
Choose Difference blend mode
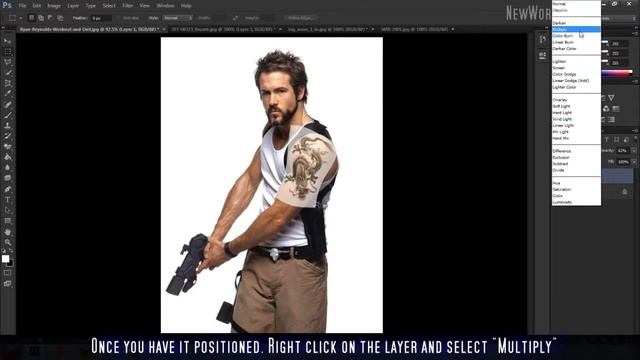[x=576, y=151]
